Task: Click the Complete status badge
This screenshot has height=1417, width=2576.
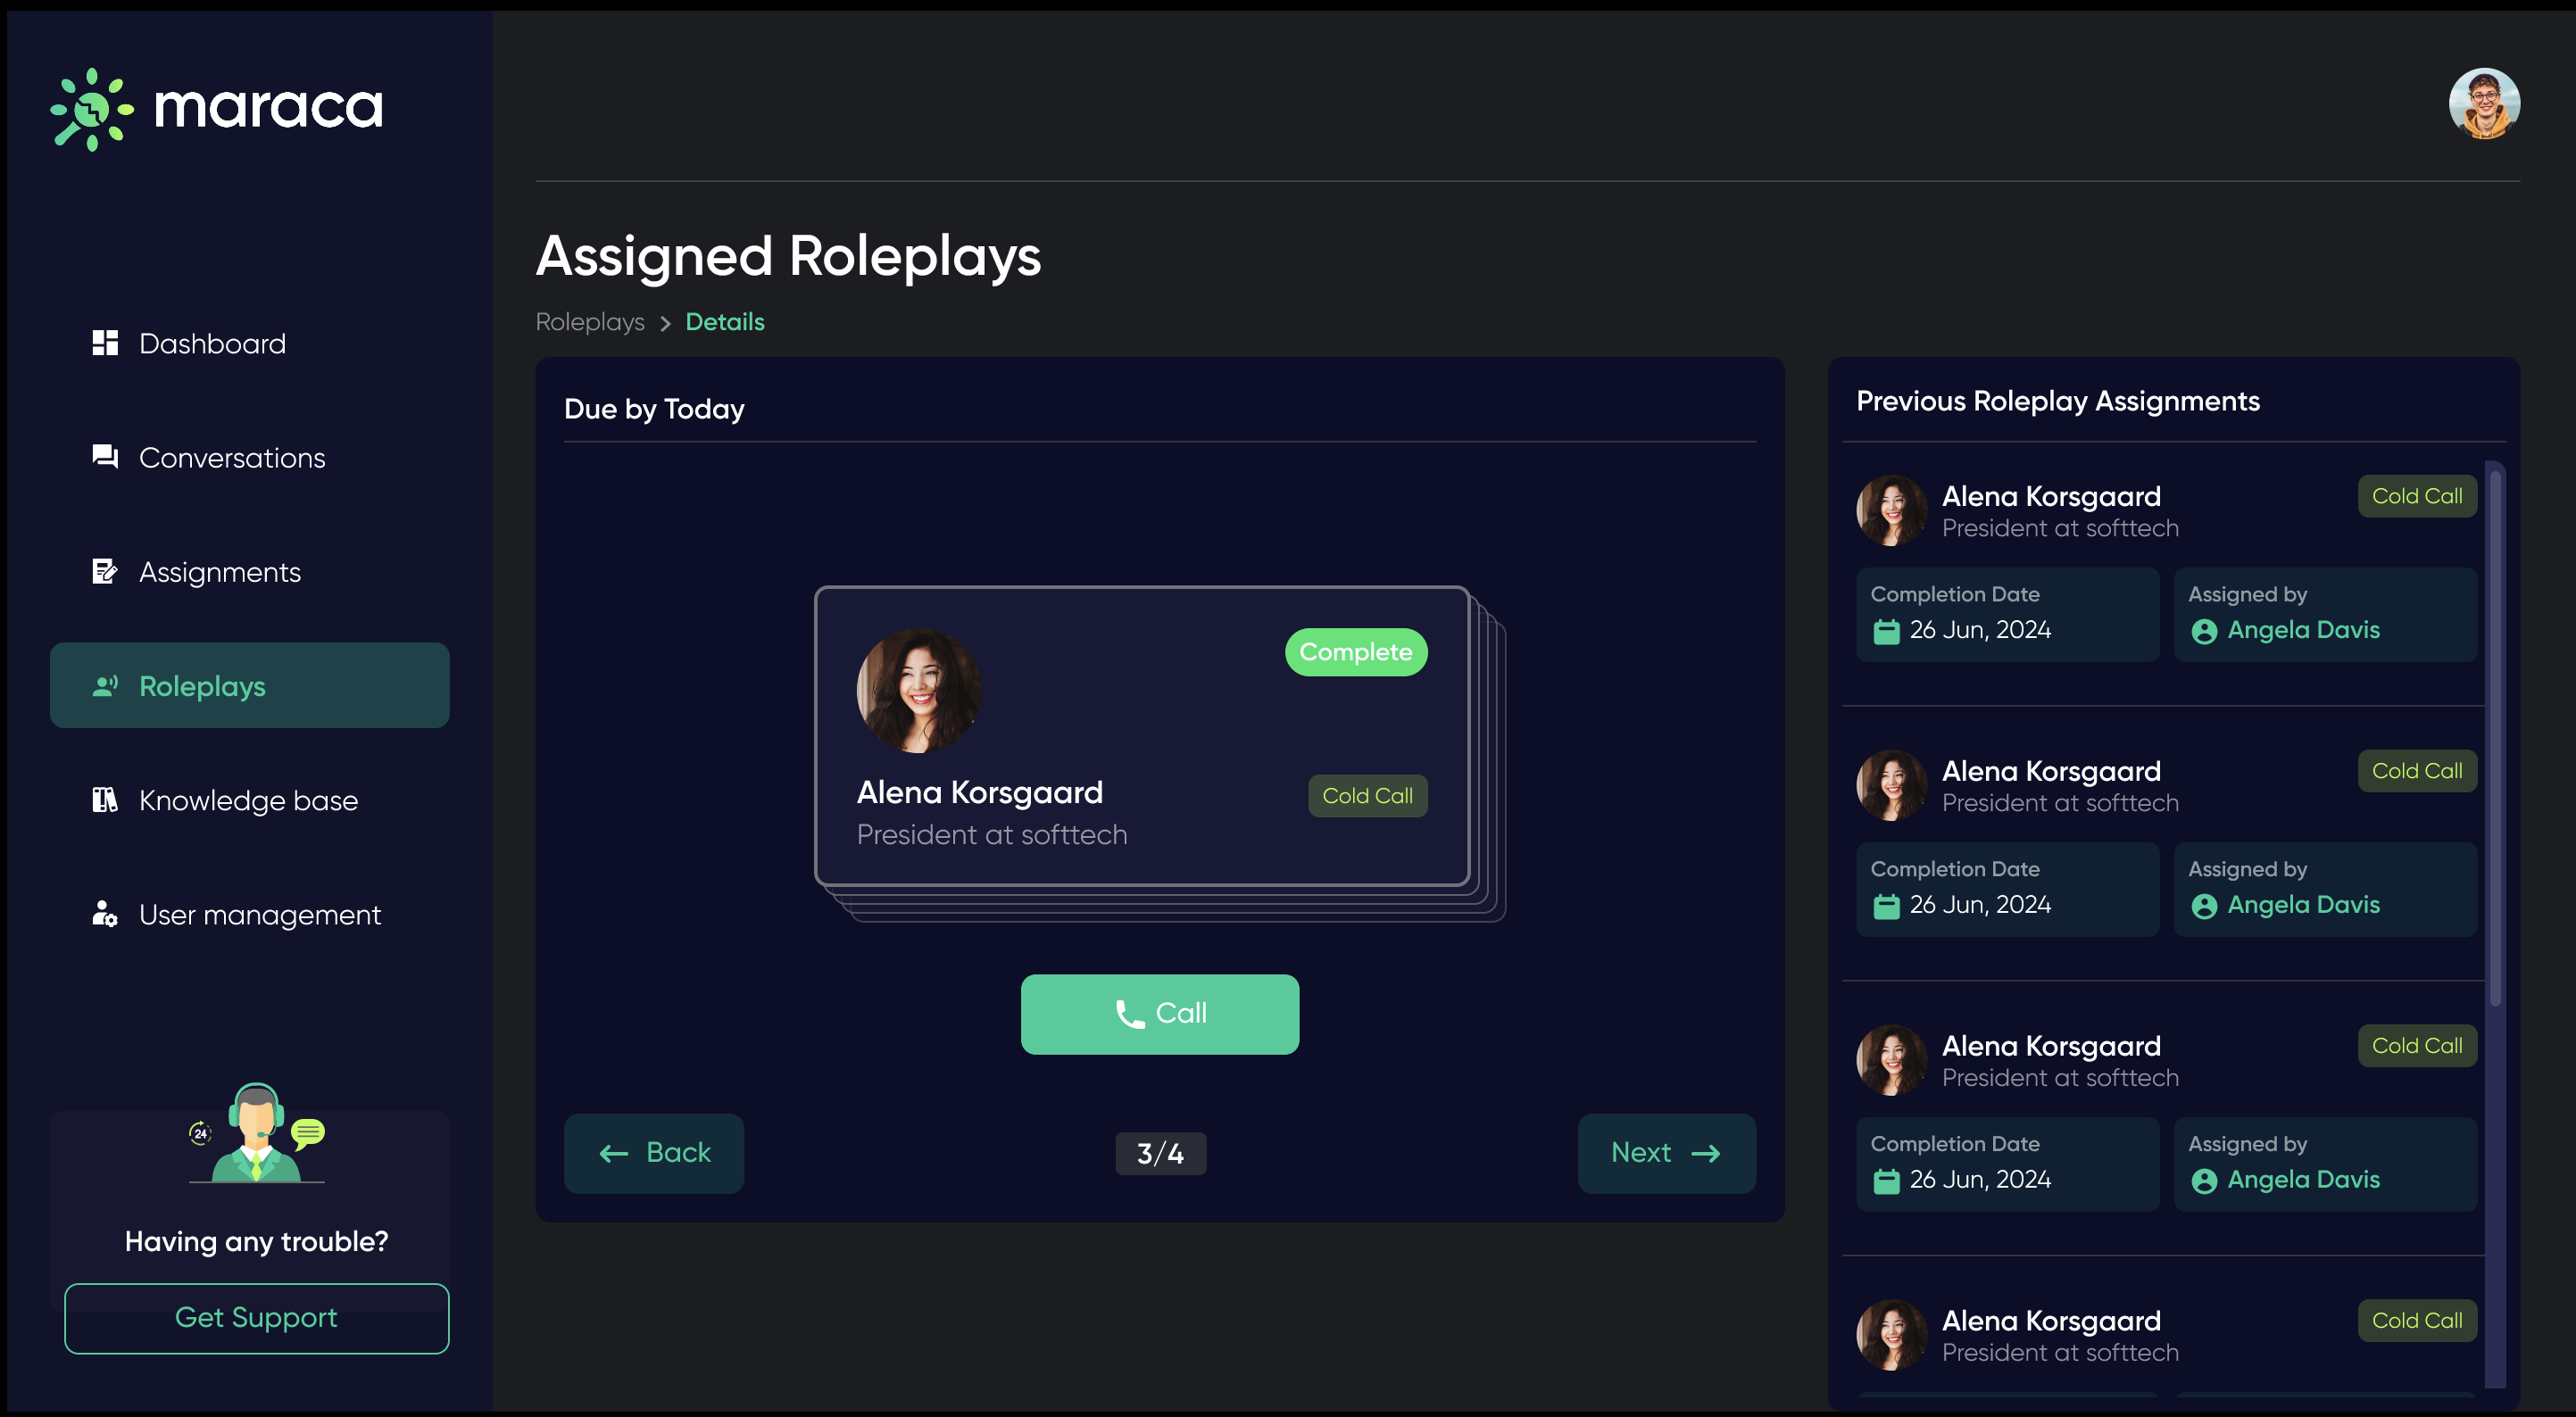Action: point(1356,652)
